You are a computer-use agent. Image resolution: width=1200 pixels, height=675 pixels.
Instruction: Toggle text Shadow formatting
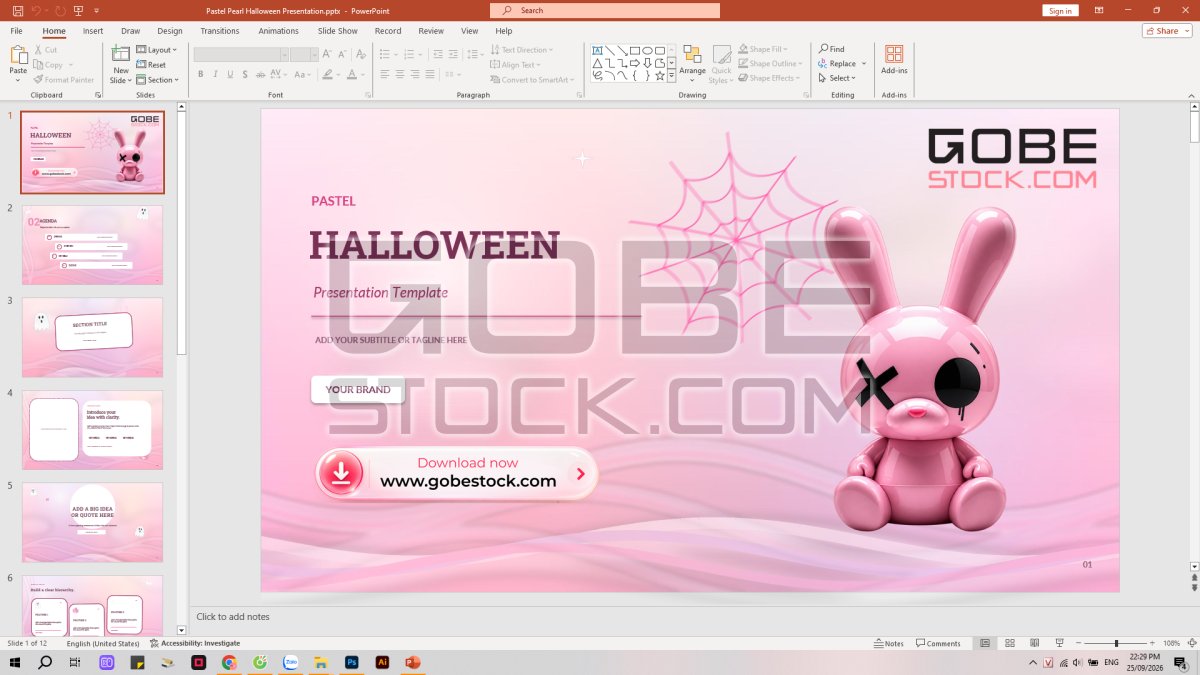point(246,74)
